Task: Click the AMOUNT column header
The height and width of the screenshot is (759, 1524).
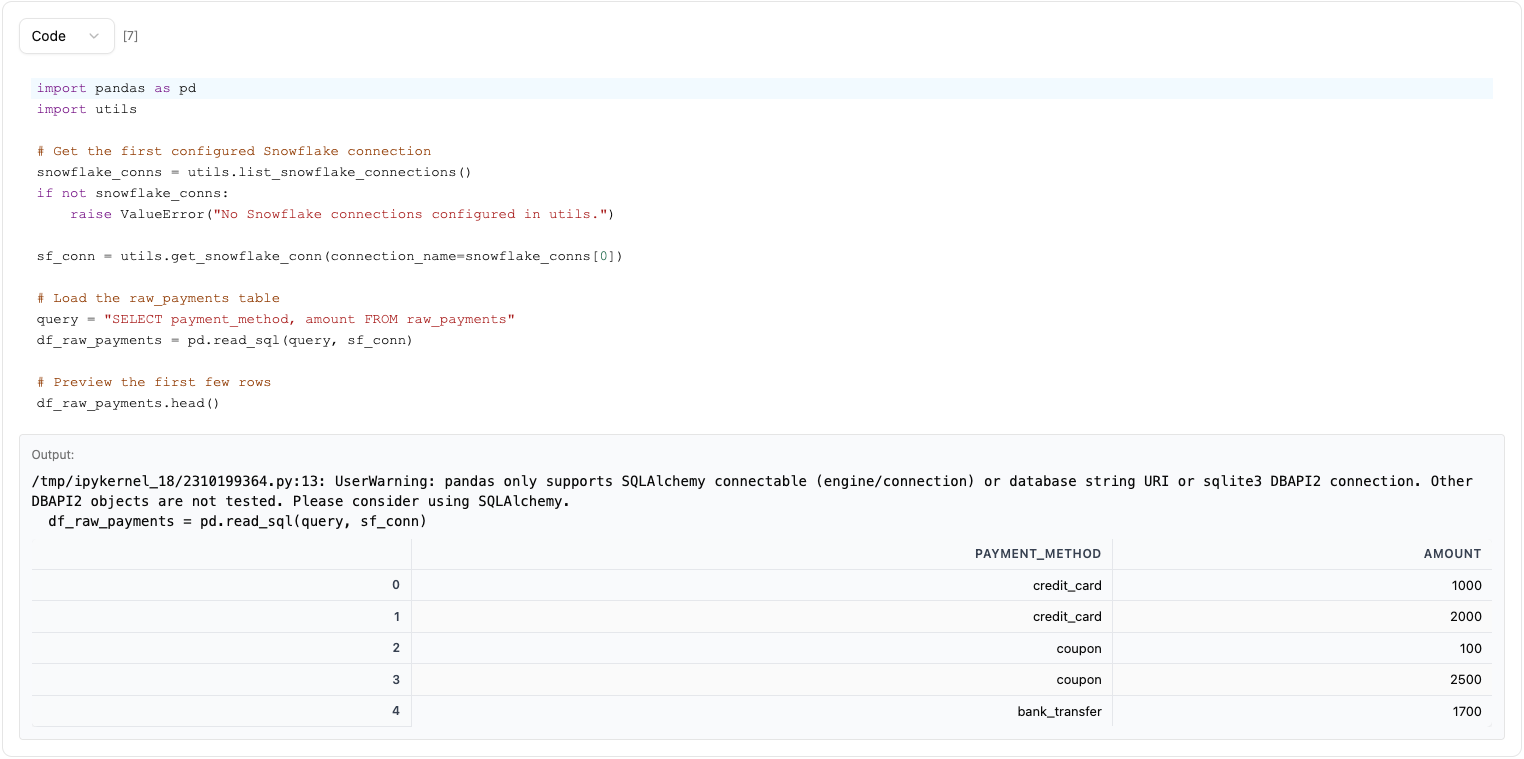Action: [x=1452, y=553]
